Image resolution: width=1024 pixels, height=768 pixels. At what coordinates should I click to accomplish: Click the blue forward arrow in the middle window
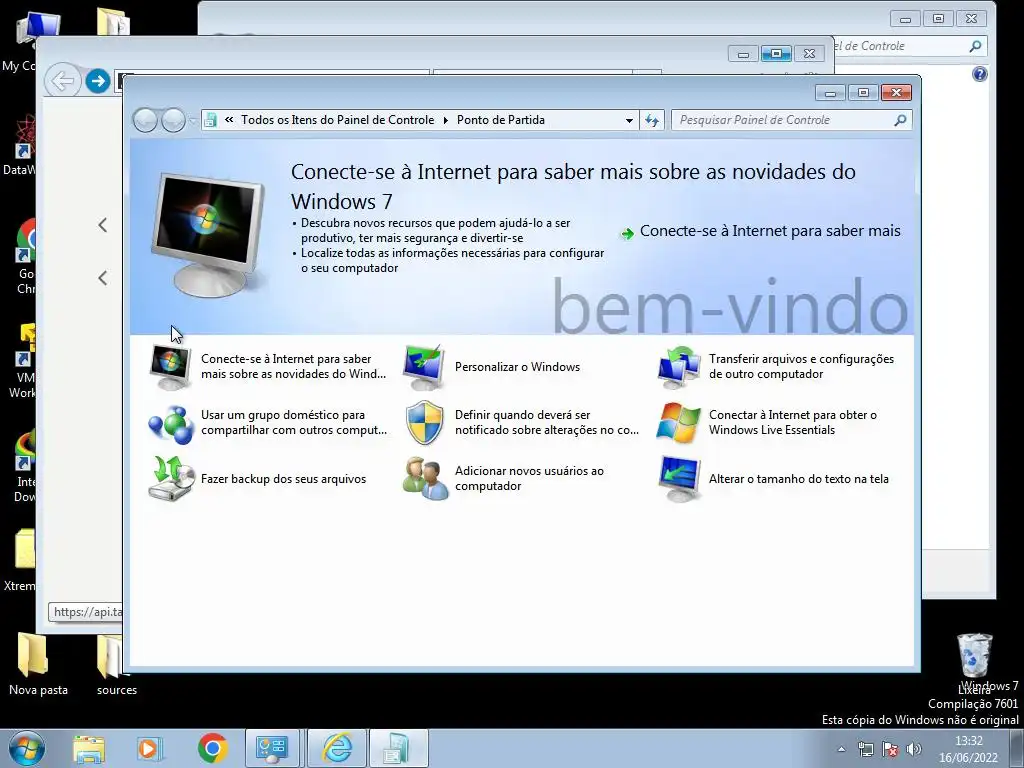point(98,81)
